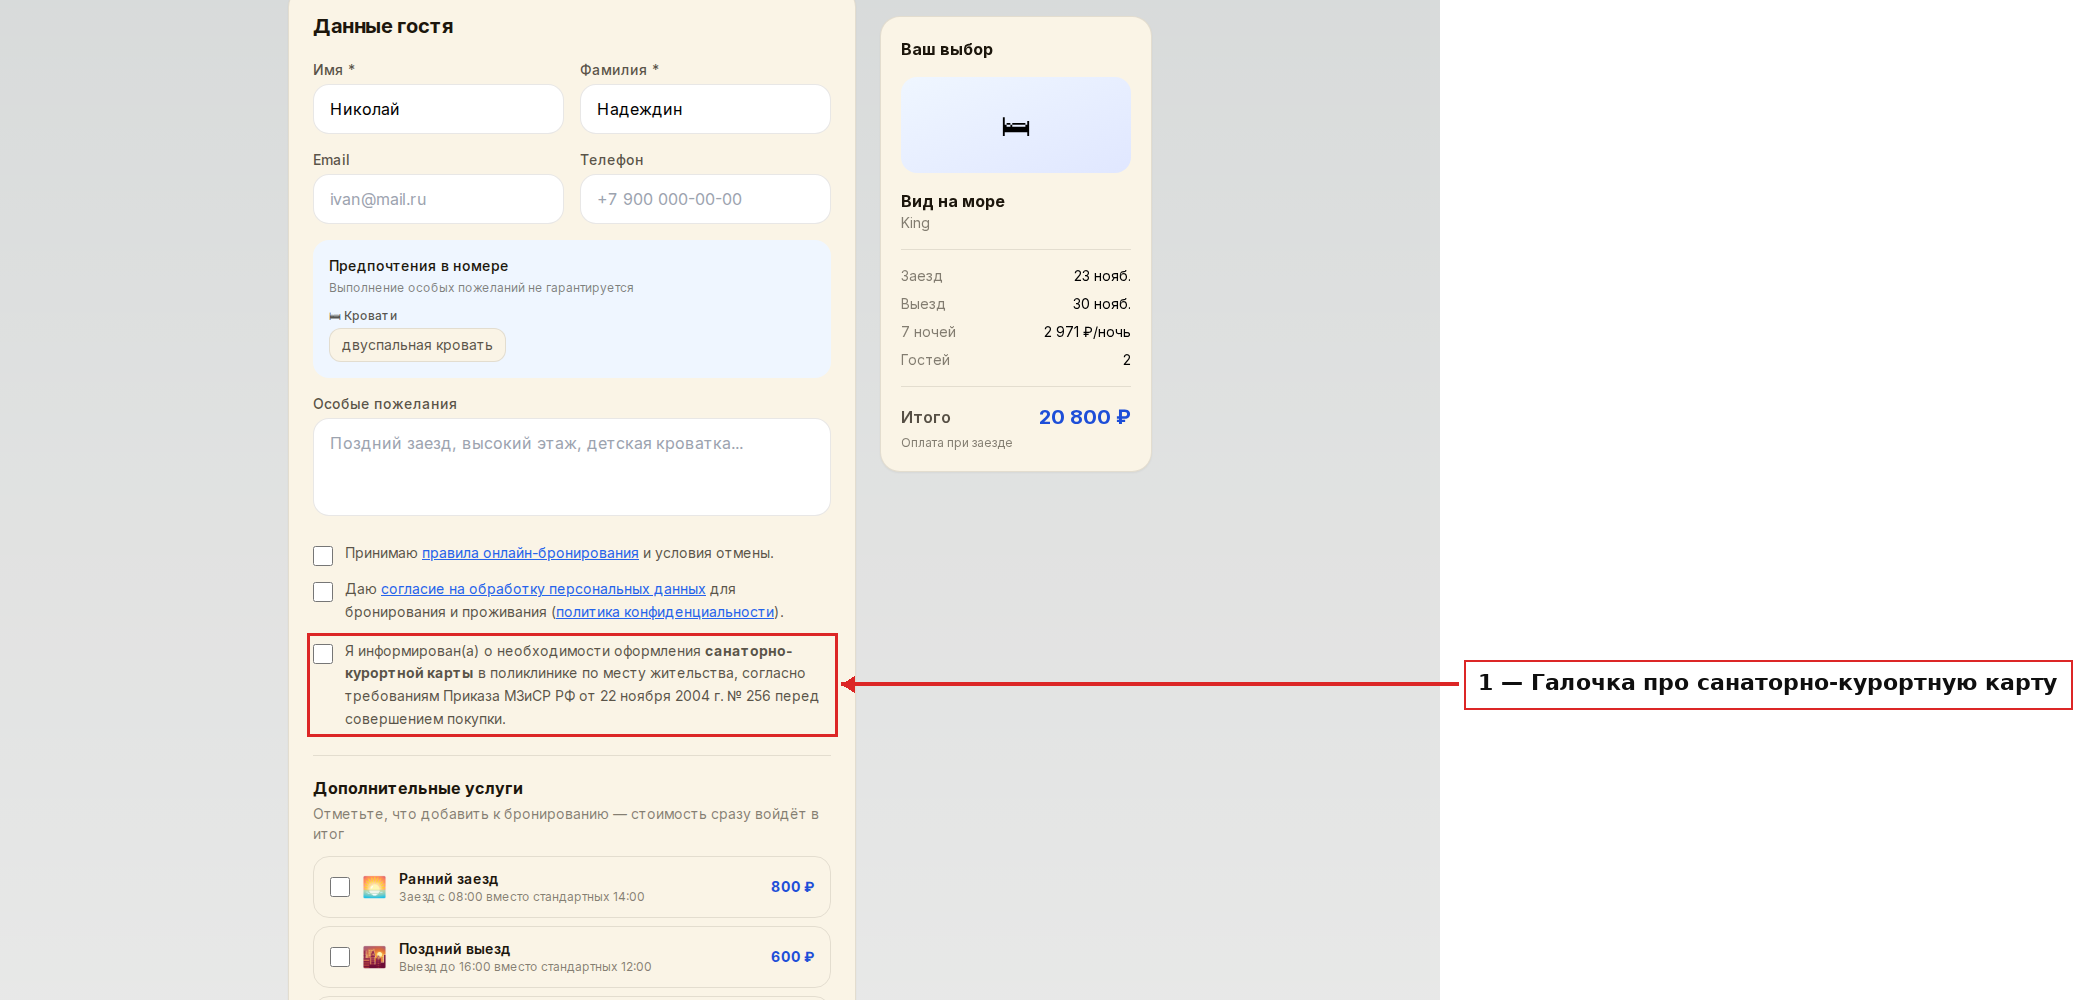Click the Предпочтения в номере heading

(418, 266)
